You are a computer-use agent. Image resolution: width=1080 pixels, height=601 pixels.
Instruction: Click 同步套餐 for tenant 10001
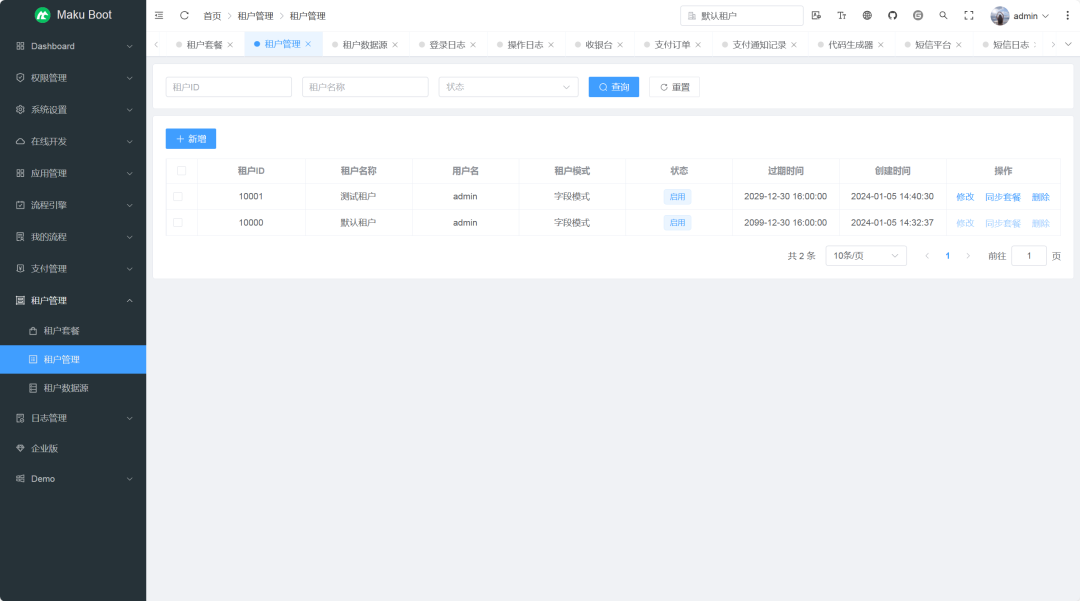[x=1003, y=197]
